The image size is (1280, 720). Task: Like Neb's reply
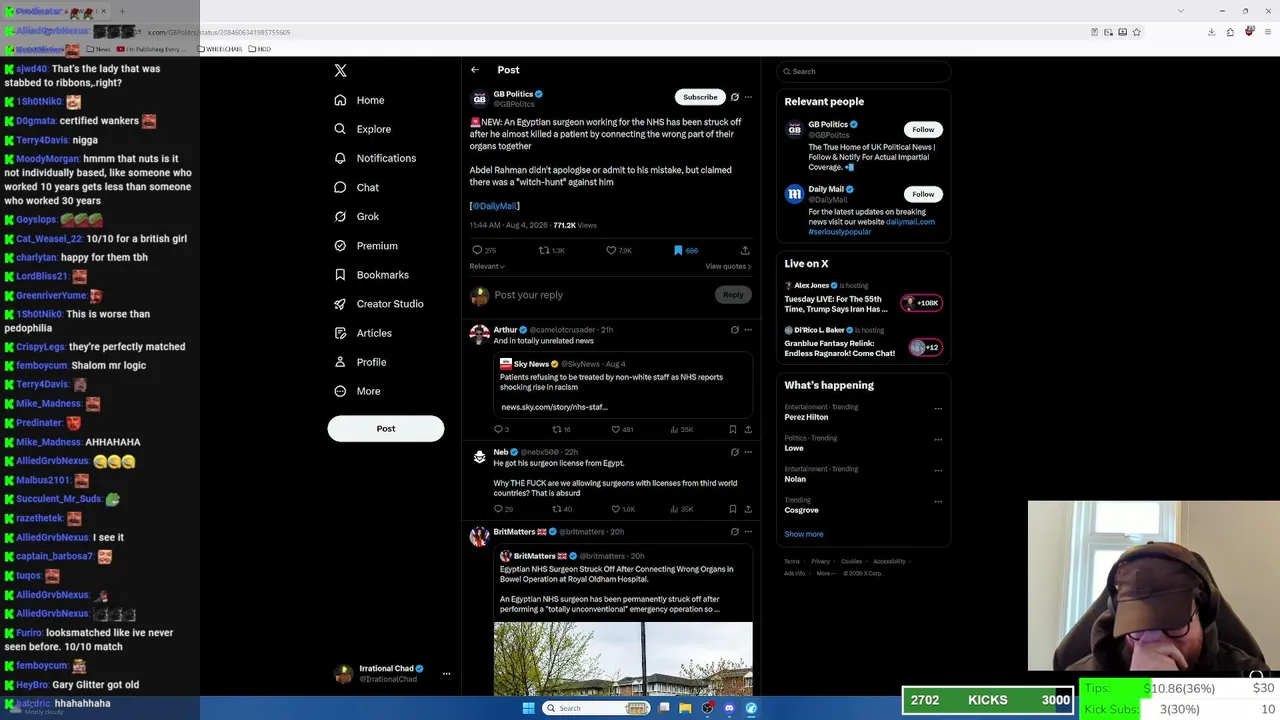[x=623, y=509]
